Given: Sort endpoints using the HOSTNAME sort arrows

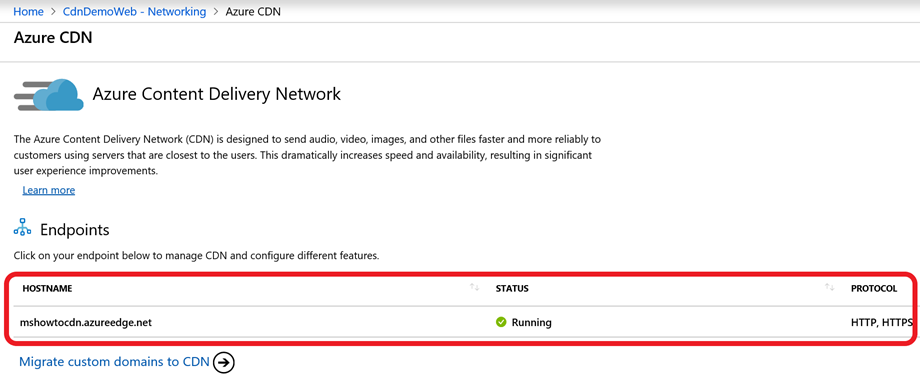Looking at the screenshot, I should coord(475,287).
